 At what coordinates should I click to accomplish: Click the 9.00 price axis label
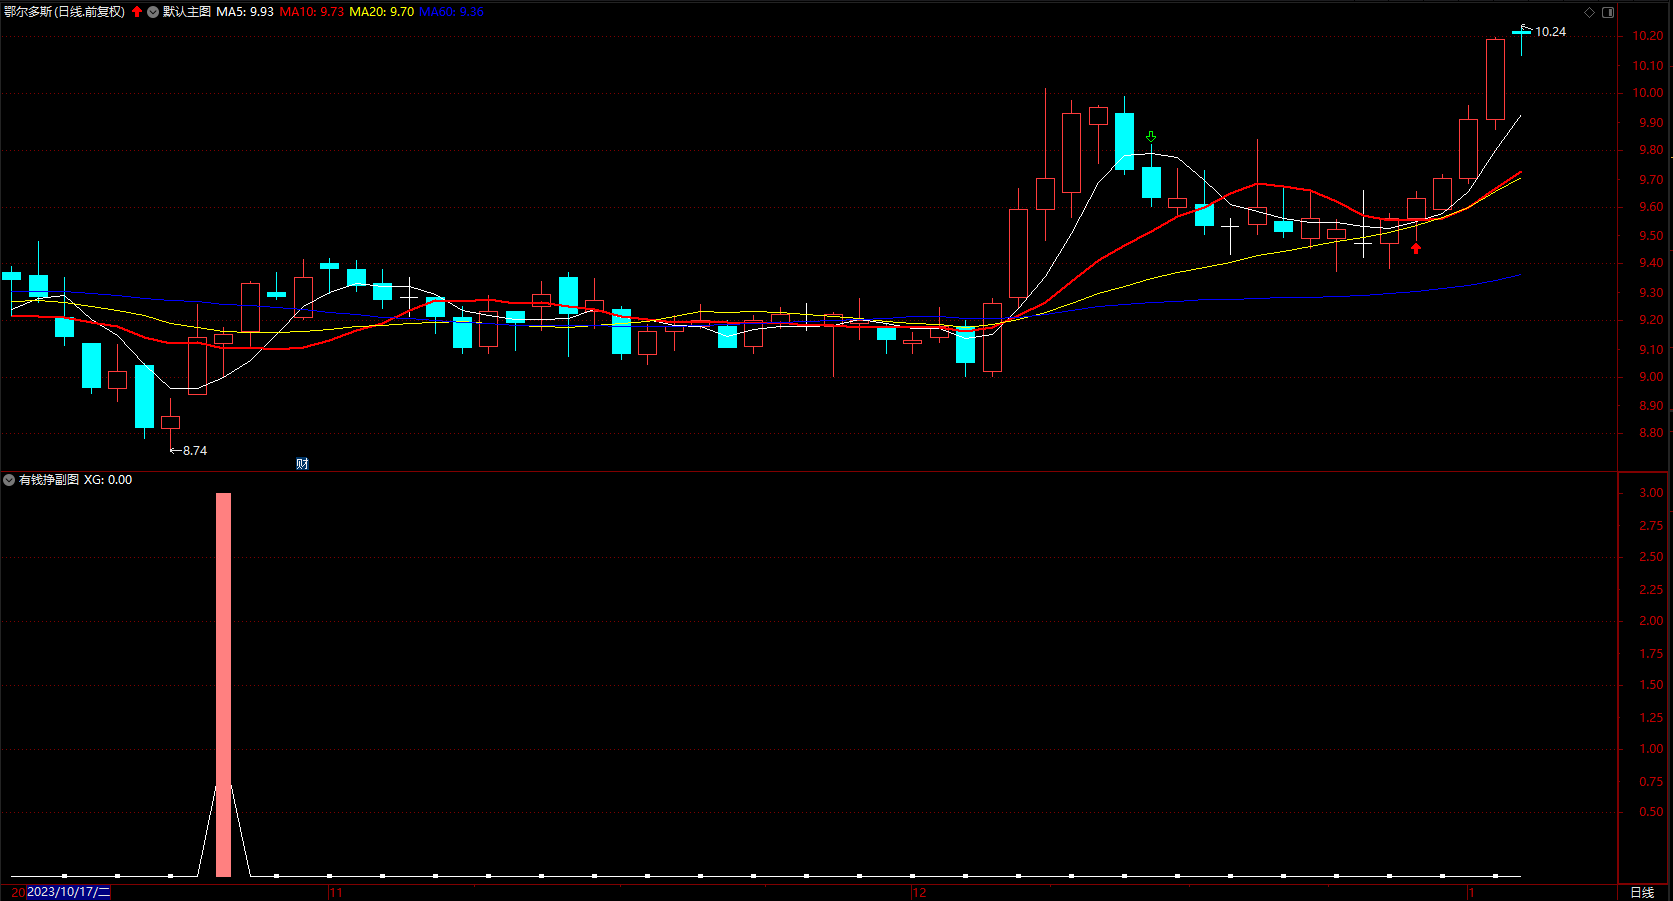point(1651,378)
